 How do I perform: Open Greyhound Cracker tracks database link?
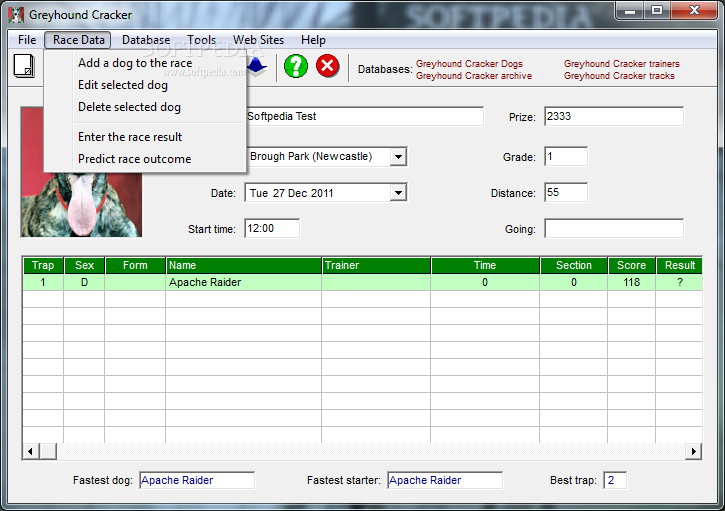tap(619, 76)
